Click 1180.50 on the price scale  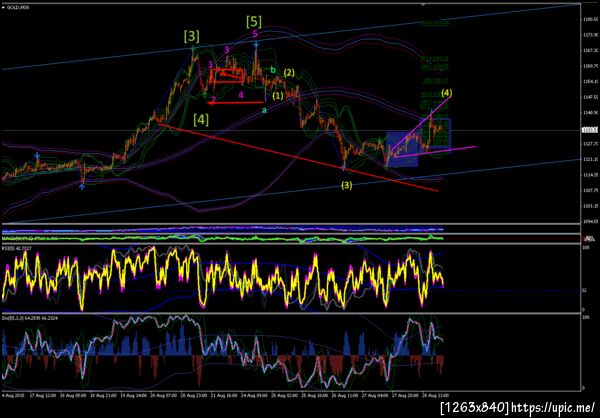click(x=589, y=19)
